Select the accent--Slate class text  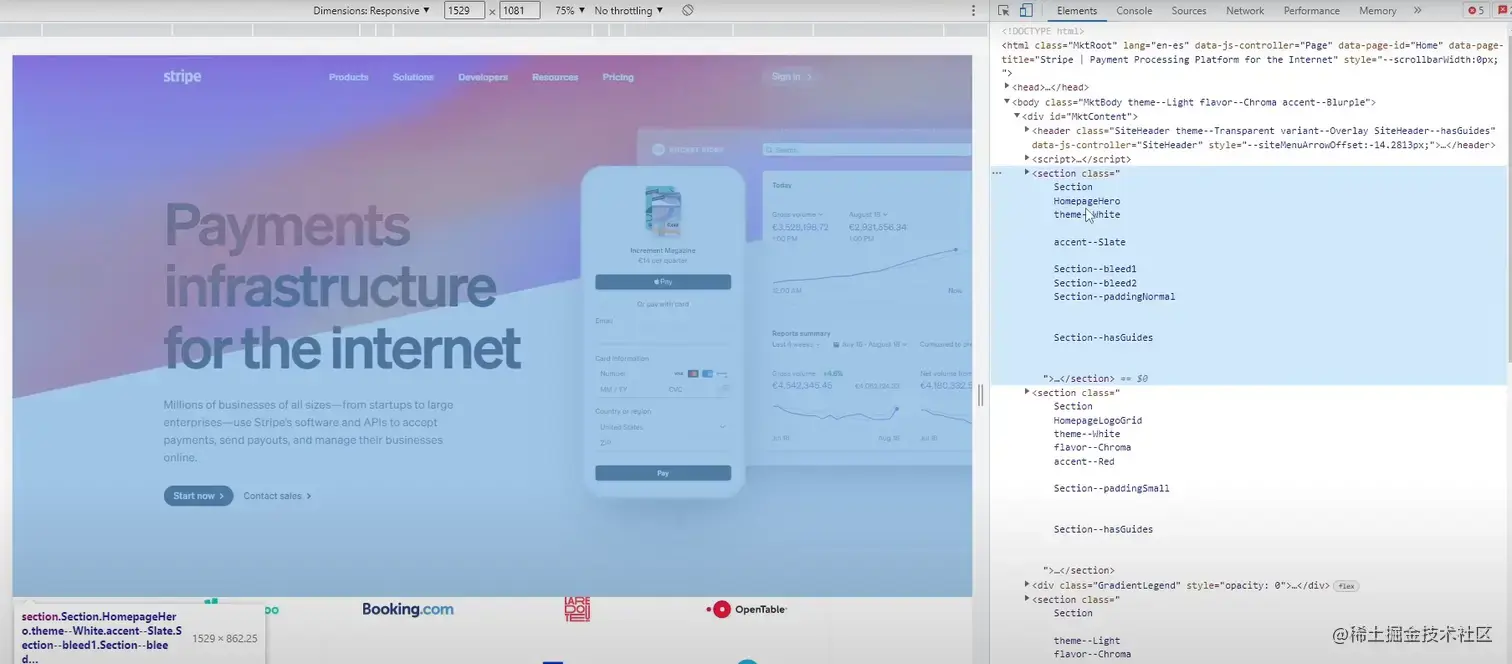click(1089, 242)
